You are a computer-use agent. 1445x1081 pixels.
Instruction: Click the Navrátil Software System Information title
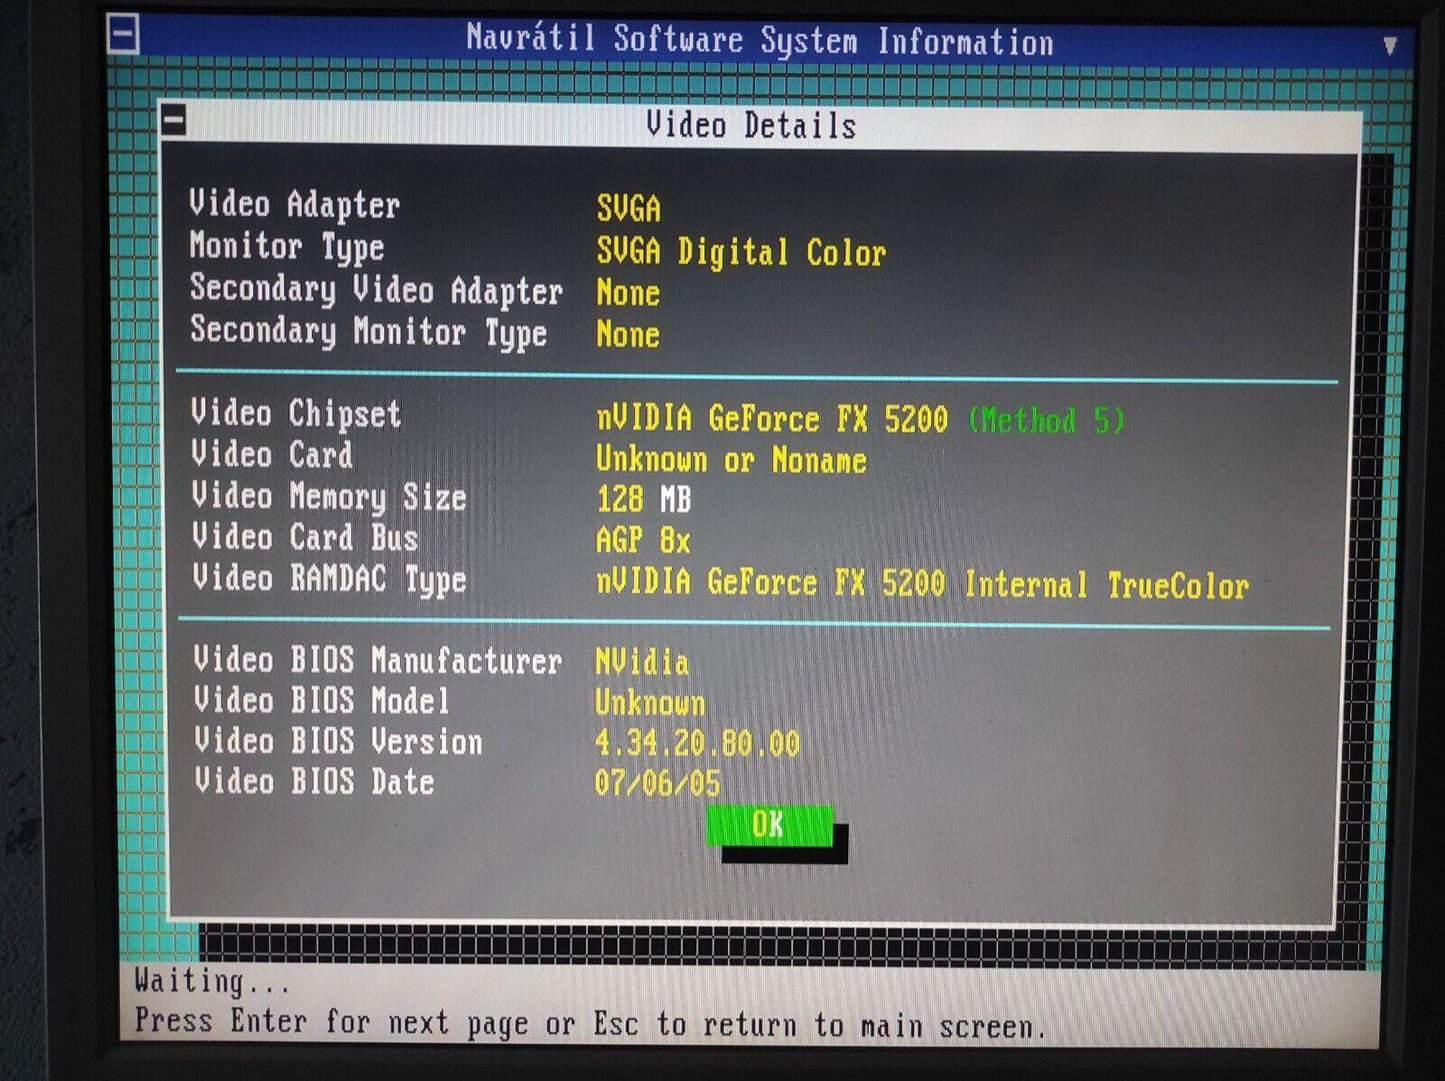[x=759, y=41]
